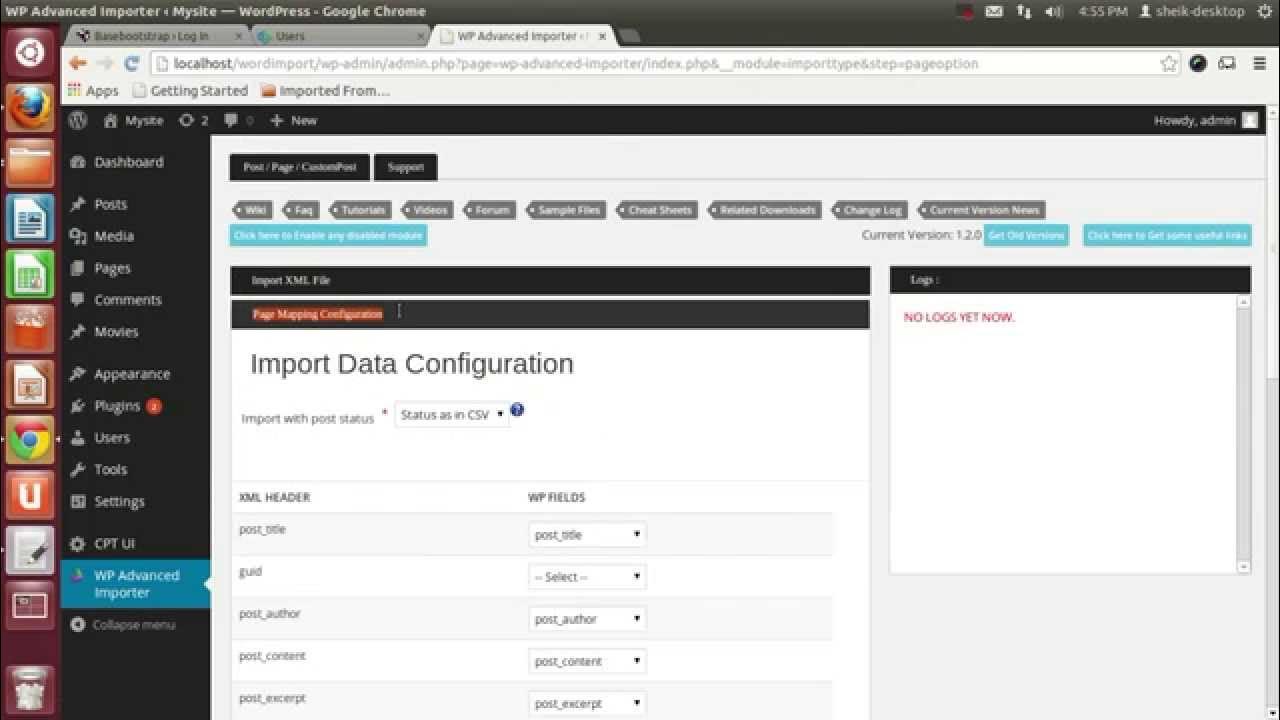1280x720 pixels.
Task: Bookmark this page with the star icon
Action: 1169,63
